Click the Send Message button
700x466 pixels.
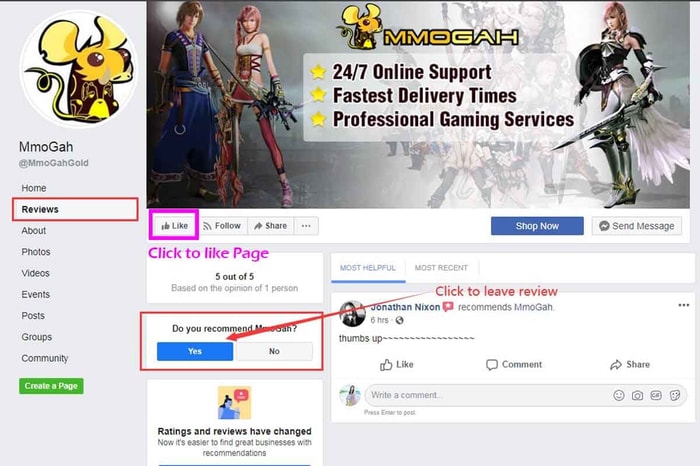click(x=637, y=226)
